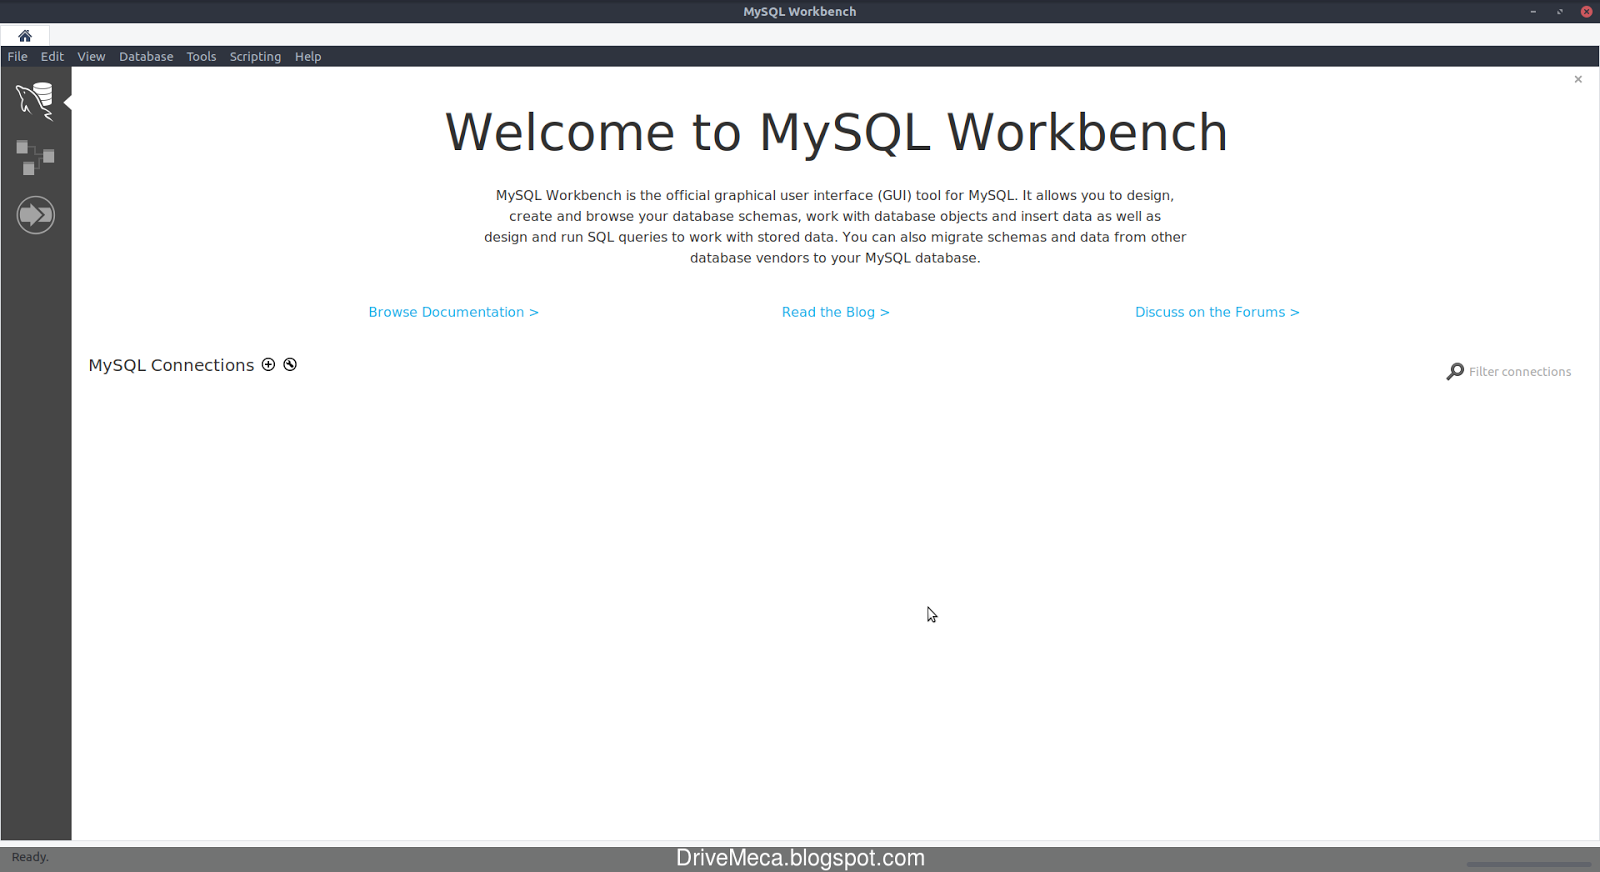
Task: Open the Tools menu
Action: [201, 57]
